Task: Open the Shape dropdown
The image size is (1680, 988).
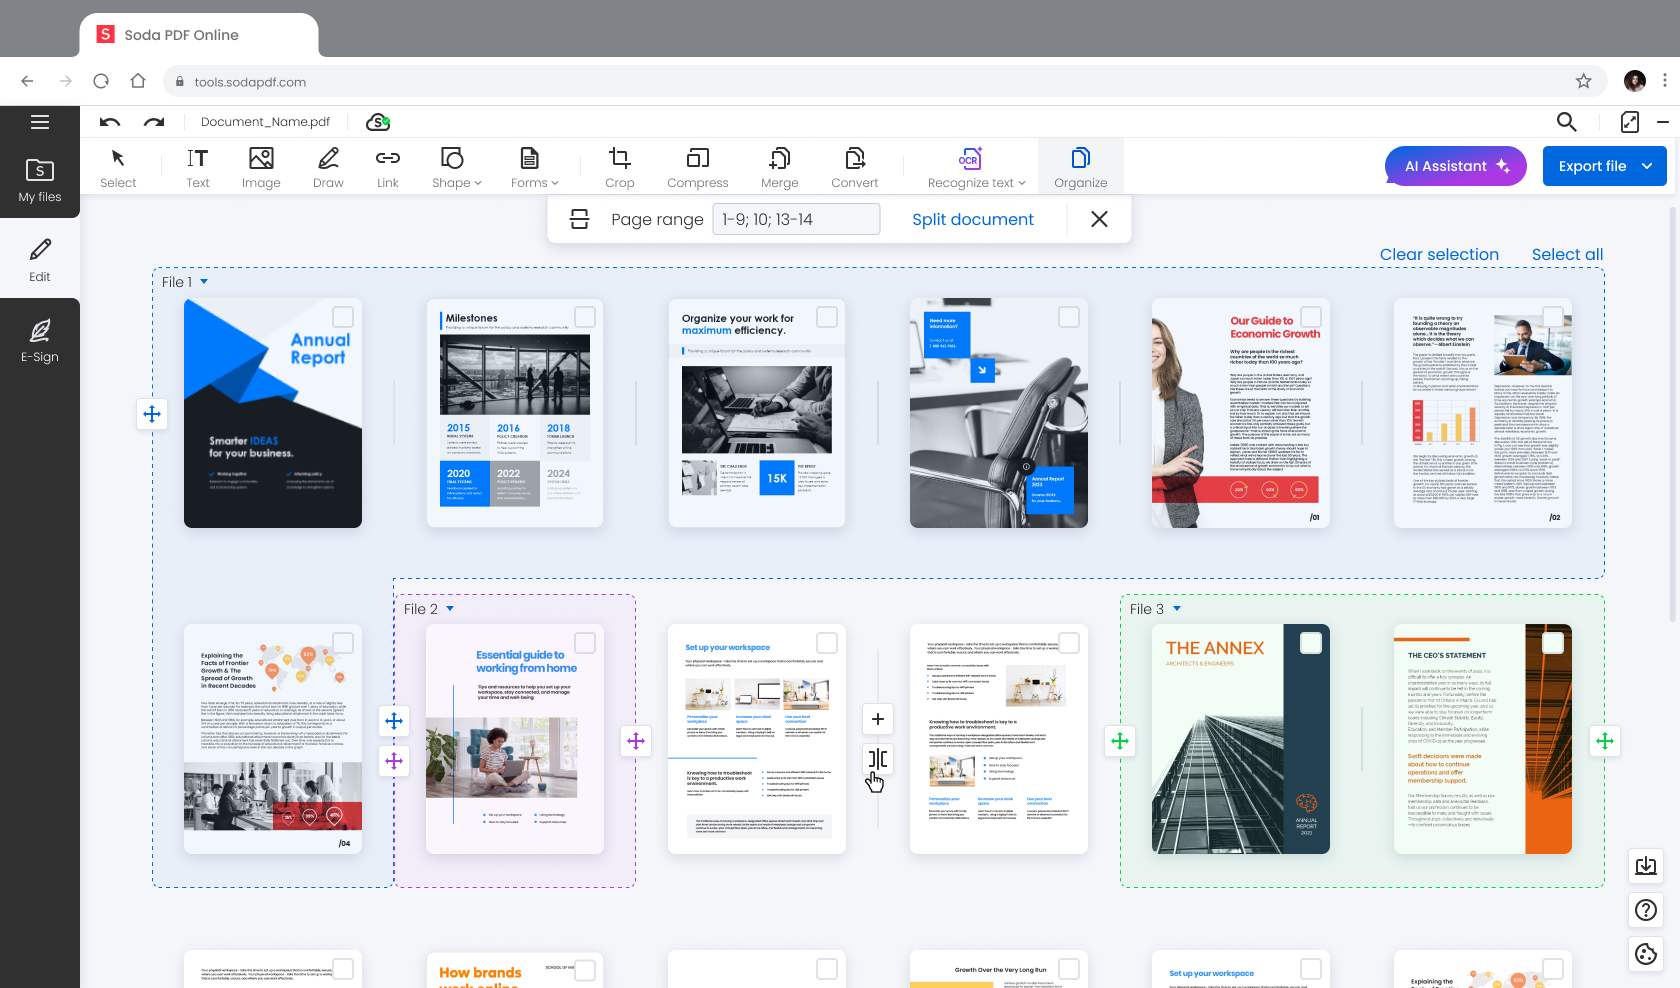Action: coord(455,166)
